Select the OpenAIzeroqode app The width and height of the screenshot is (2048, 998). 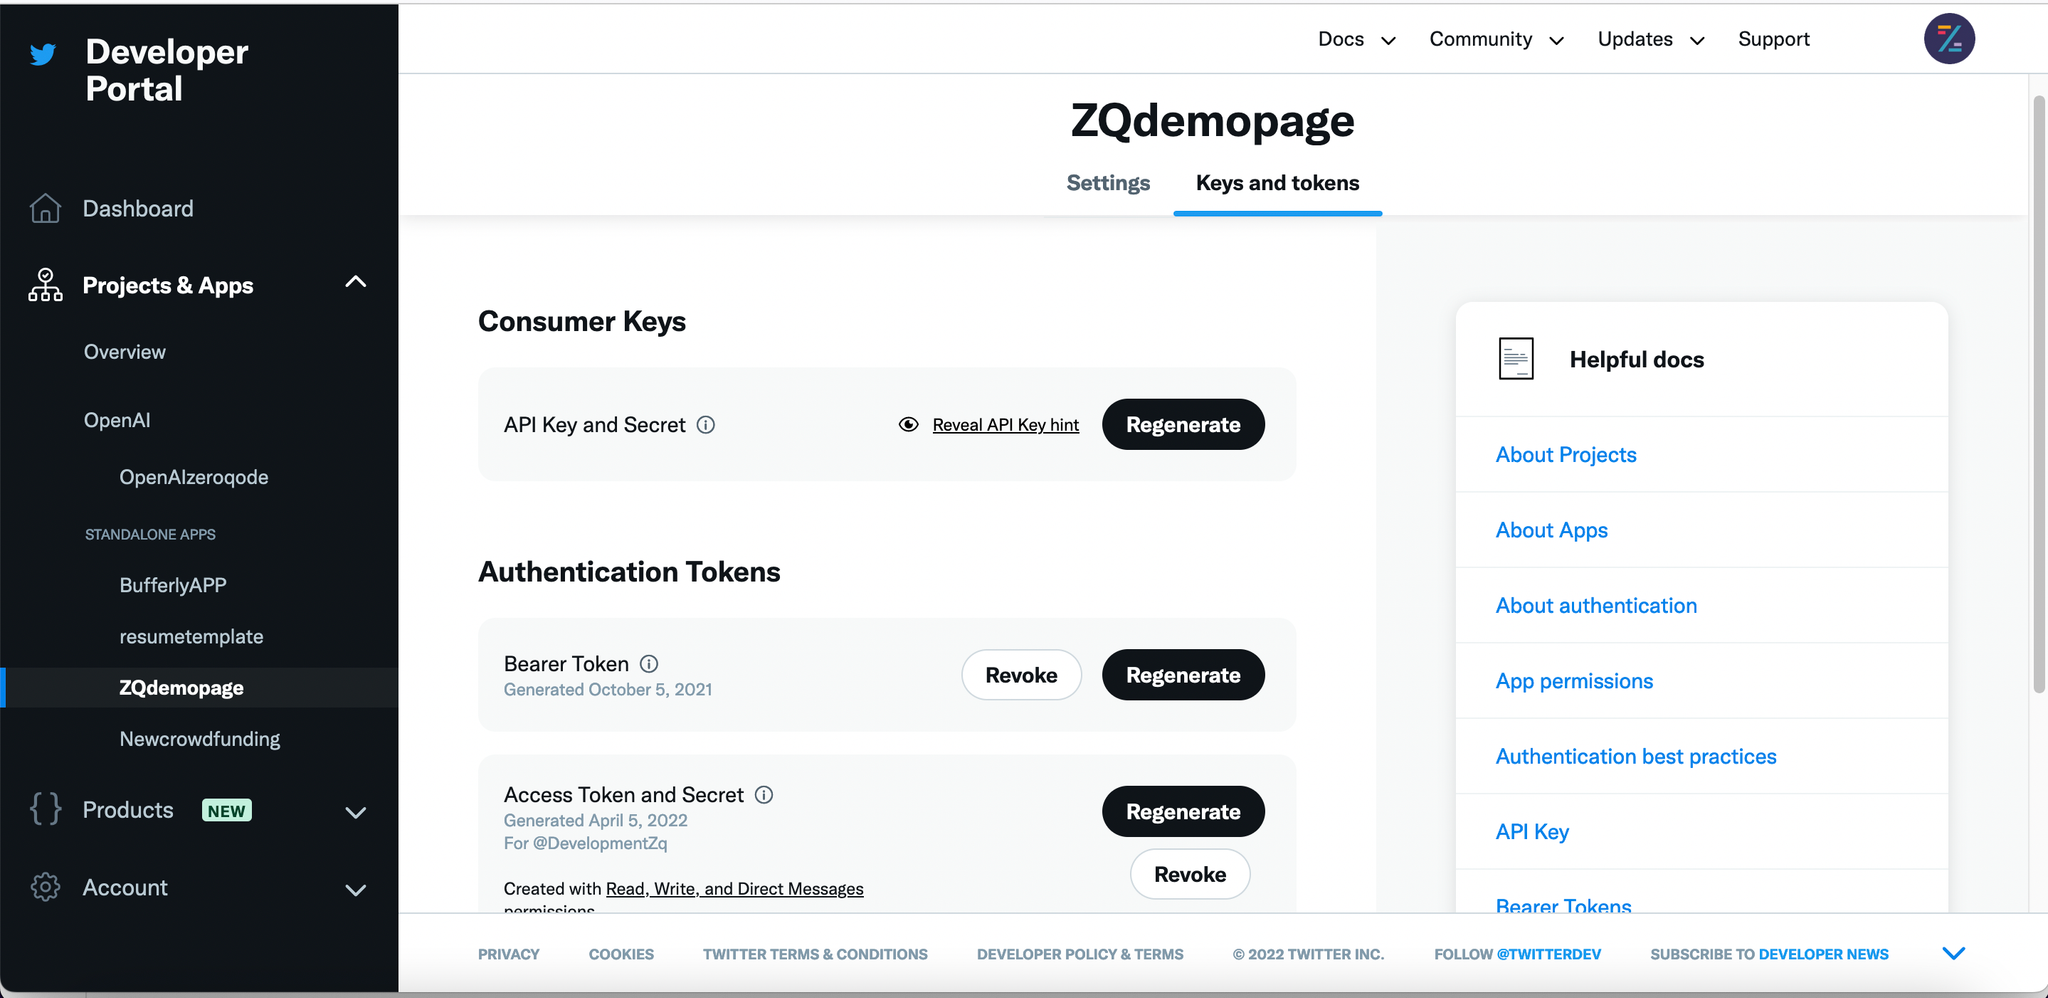[x=194, y=477]
